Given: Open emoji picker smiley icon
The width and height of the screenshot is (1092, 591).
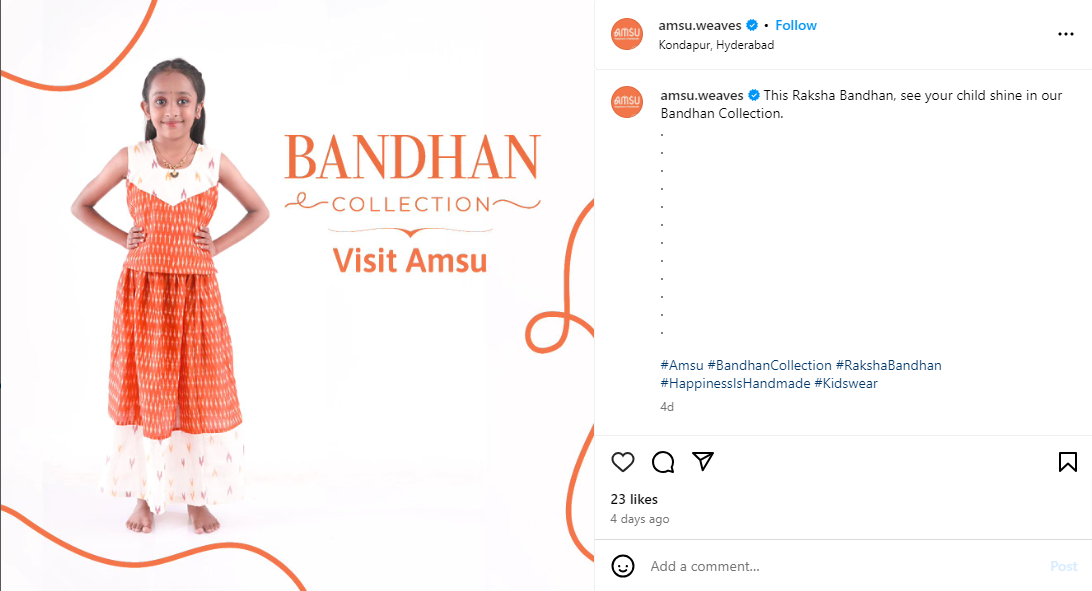Looking at the screenshot, I should pyautogui.click(x=623, y=566).
